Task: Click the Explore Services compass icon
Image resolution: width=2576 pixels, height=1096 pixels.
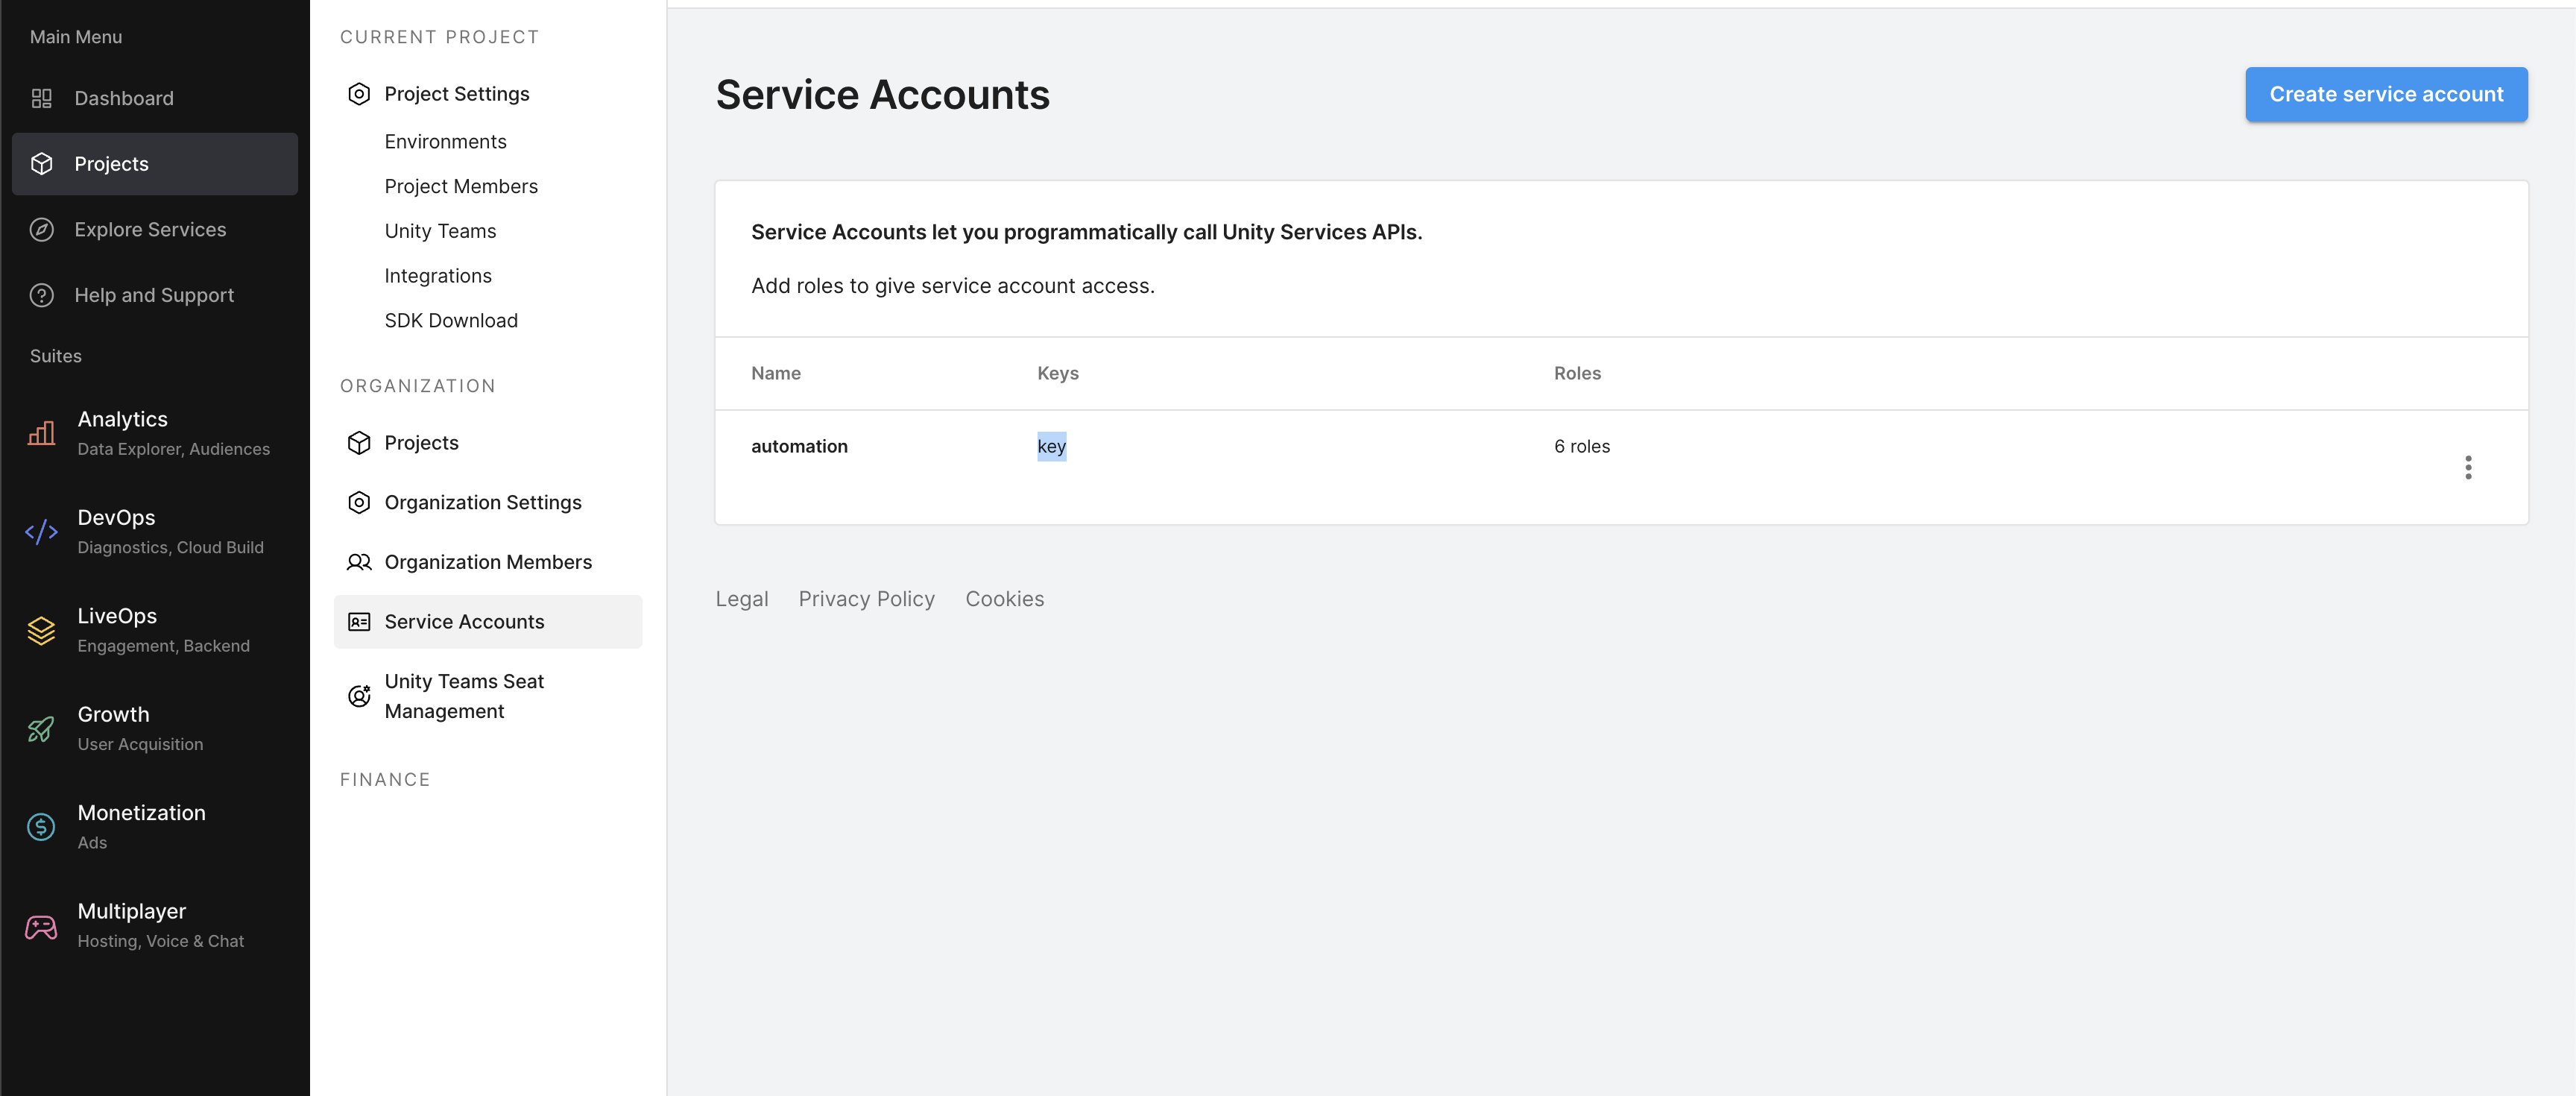Action: 41,230
